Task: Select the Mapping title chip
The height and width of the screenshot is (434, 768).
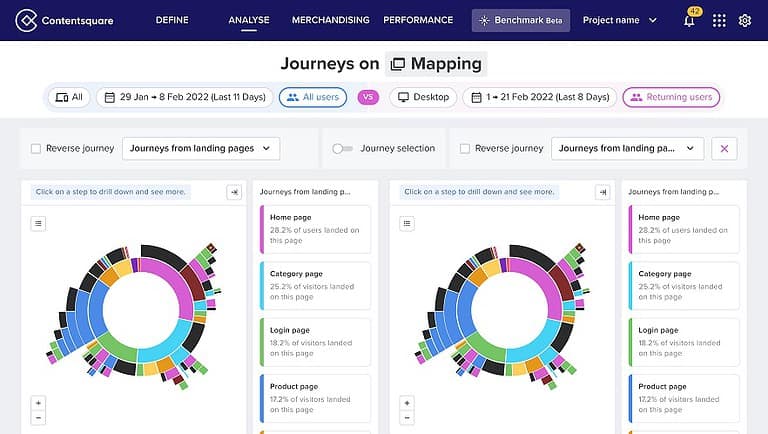Action: (436, 64)
